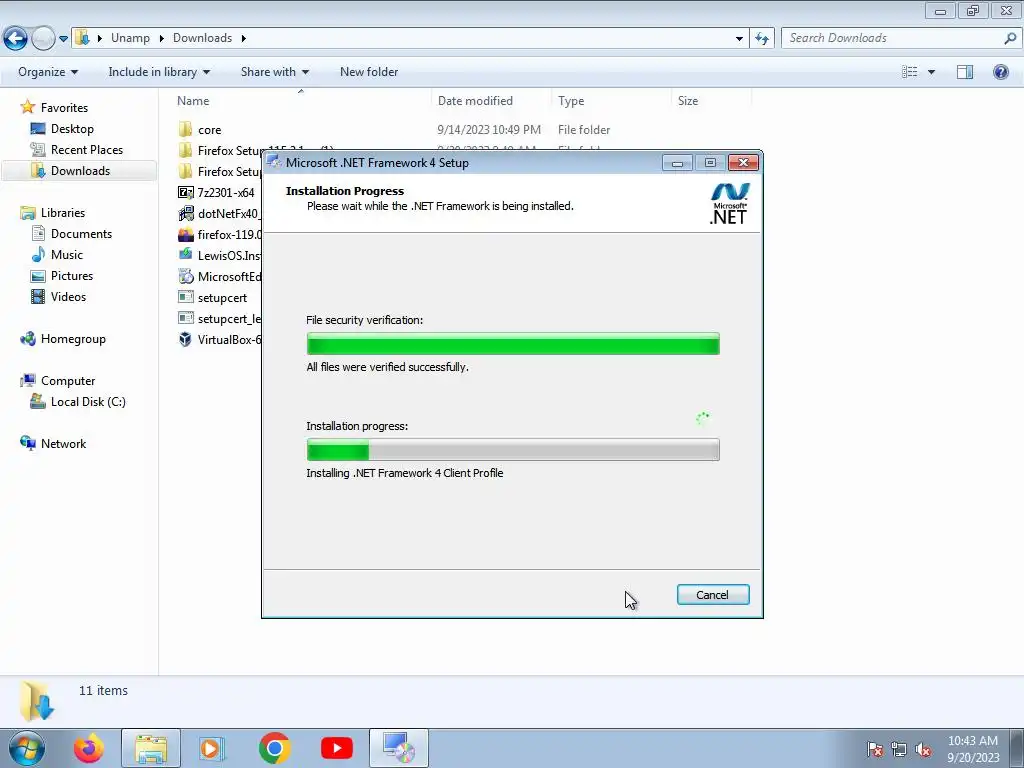Screen dimensions: 1024x768
Task: Select the setupcert file
Action: [222, 298]
